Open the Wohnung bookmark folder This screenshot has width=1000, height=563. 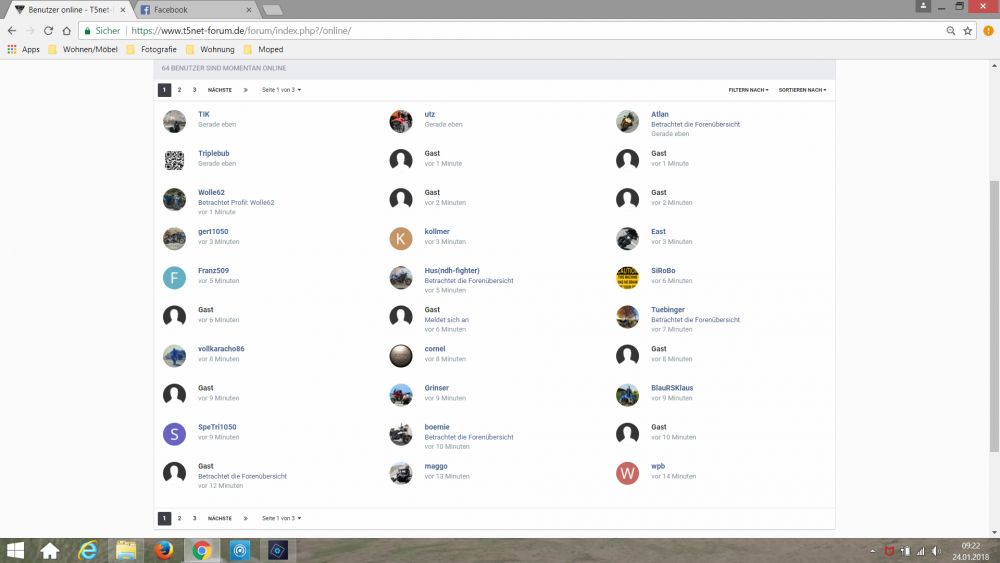pyautogui.click(x=210, y=49)
